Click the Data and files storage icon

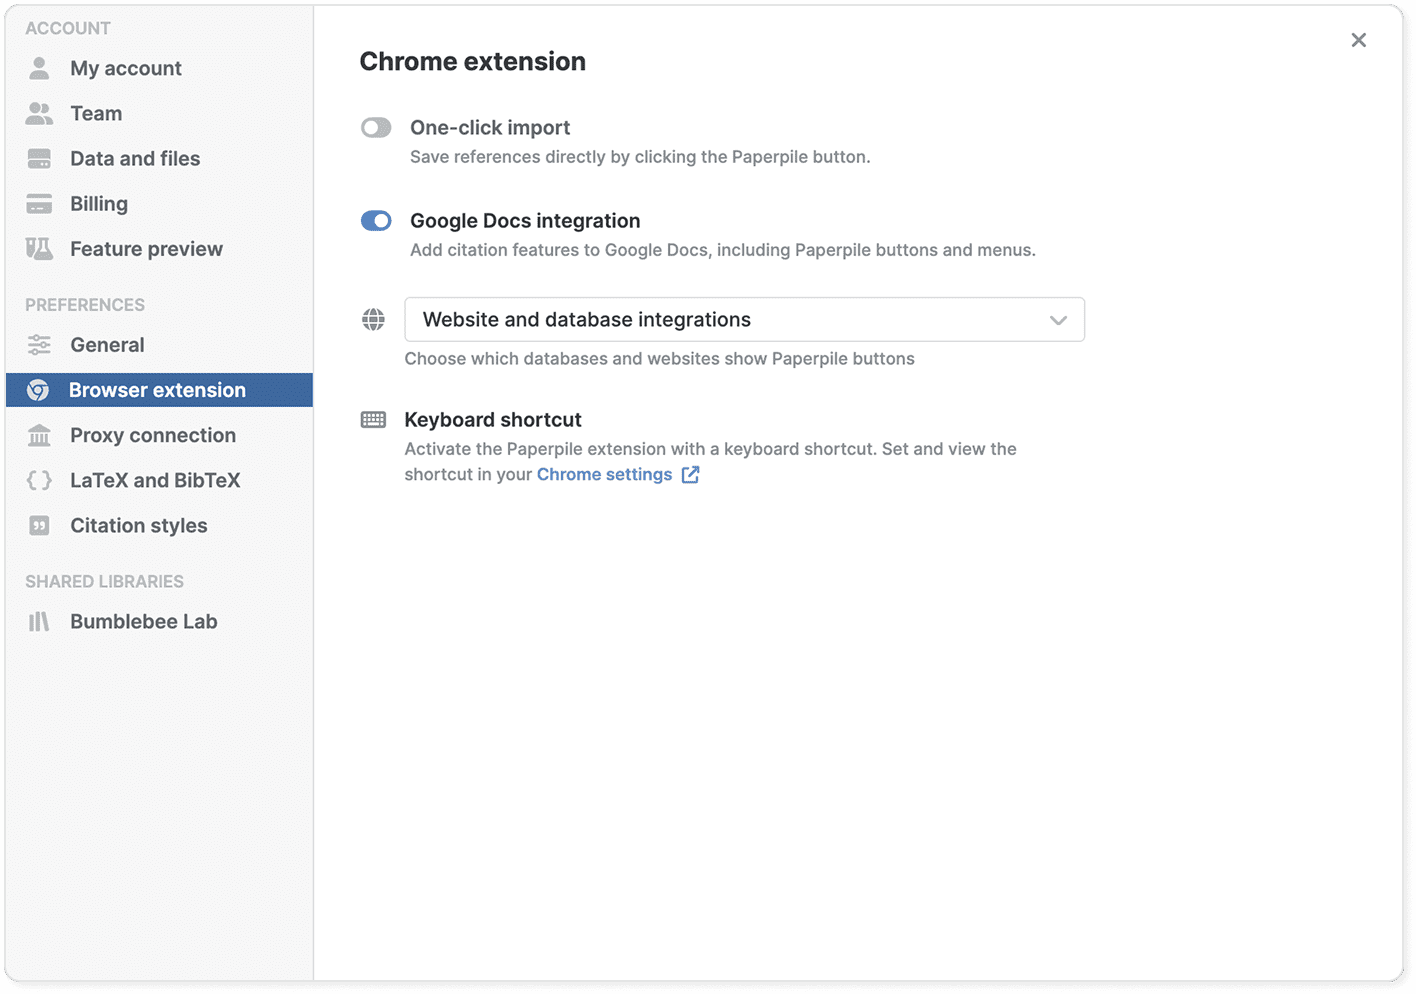pos(39,159)
